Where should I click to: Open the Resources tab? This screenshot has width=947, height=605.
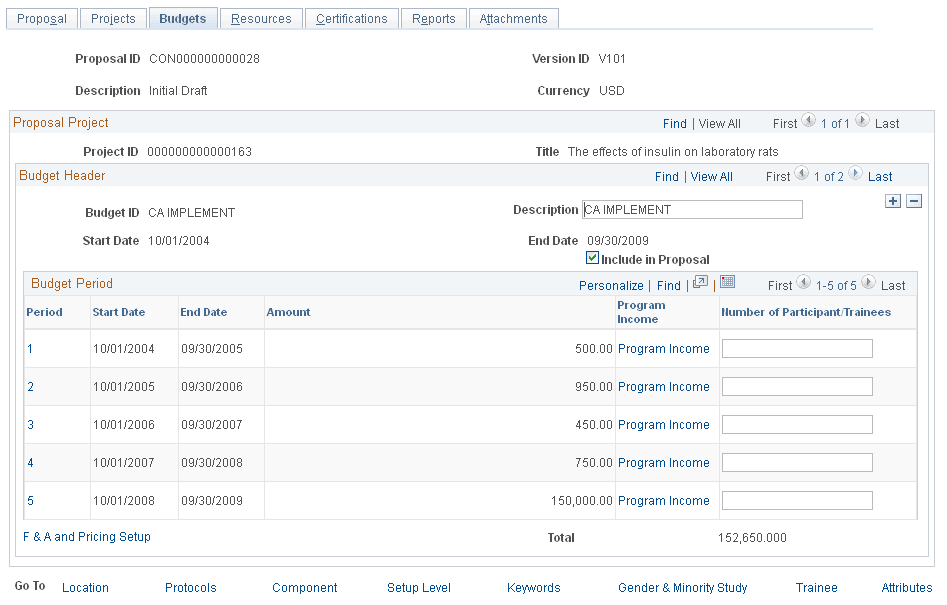[261, 17]
